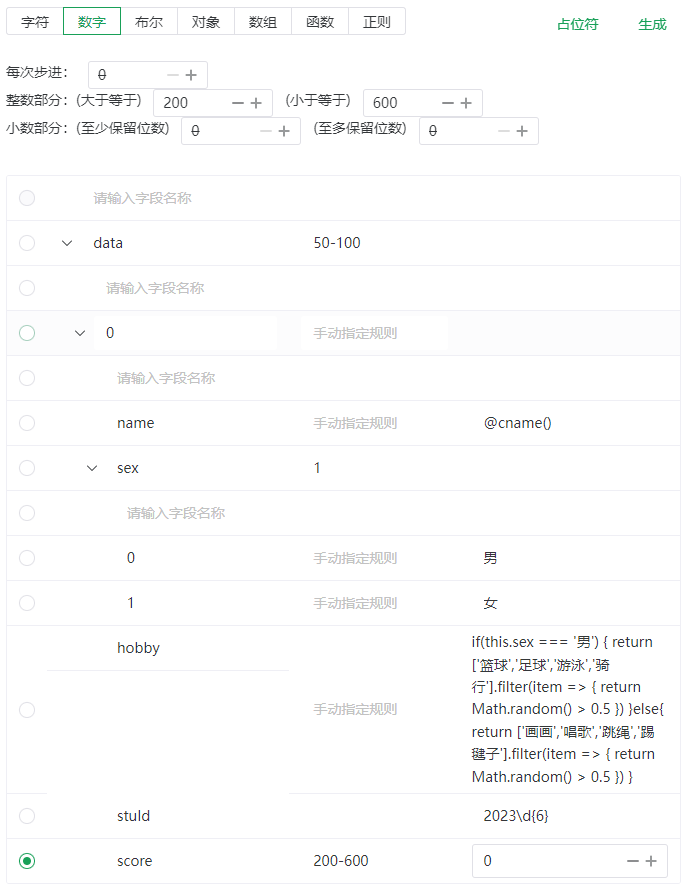Increase 至多保留位数 decimal value
This screenshot has width=688, height=891.
[x=522, y=131]
